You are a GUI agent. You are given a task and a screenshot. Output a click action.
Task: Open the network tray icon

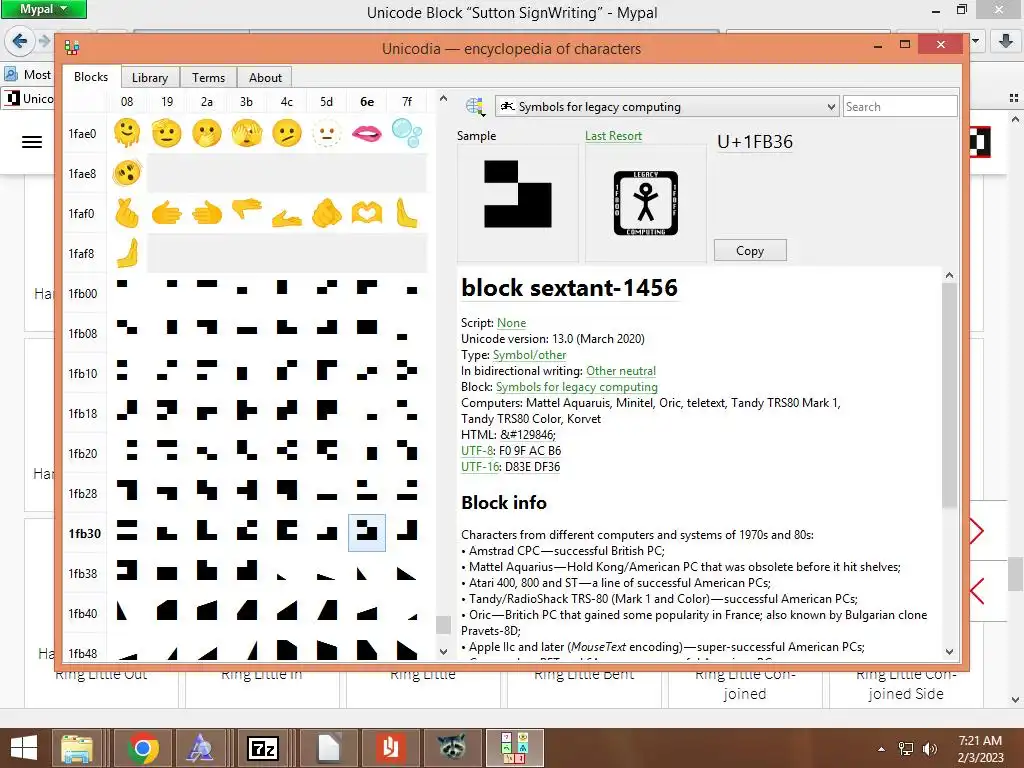point(906,748)
